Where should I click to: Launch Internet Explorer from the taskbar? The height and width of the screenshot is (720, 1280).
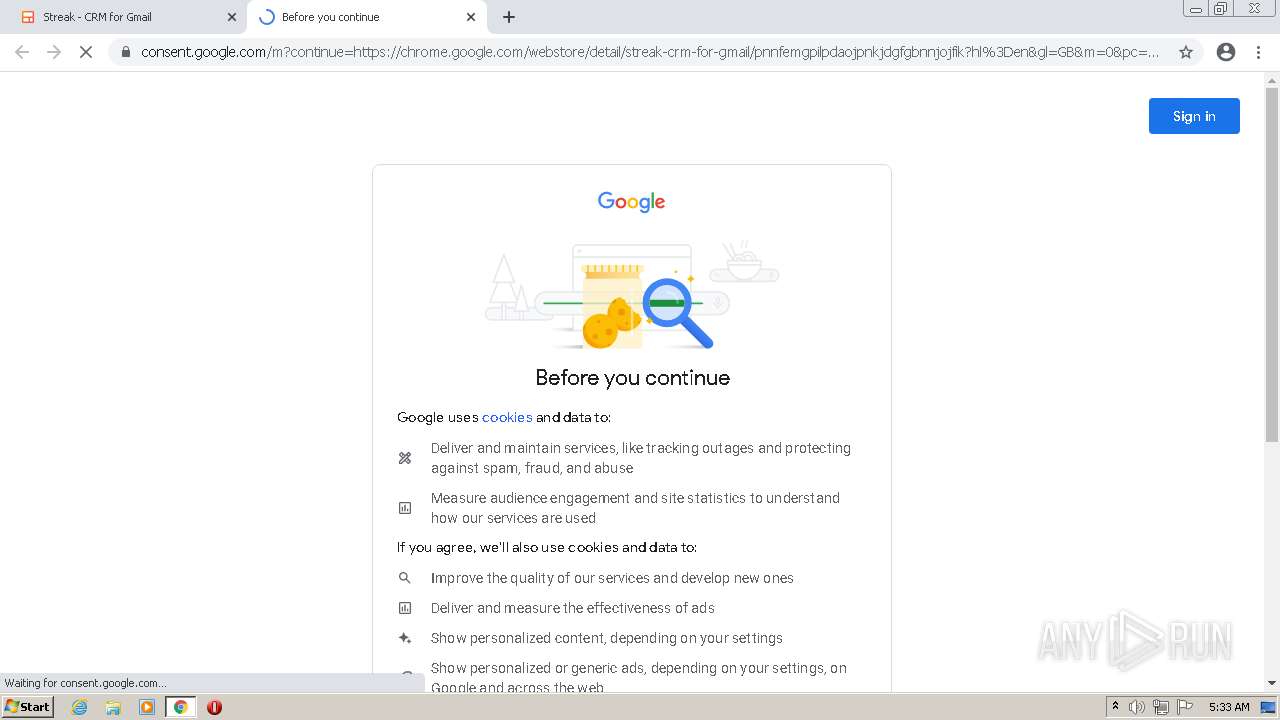pyautogui.click(x=80, y=707)
